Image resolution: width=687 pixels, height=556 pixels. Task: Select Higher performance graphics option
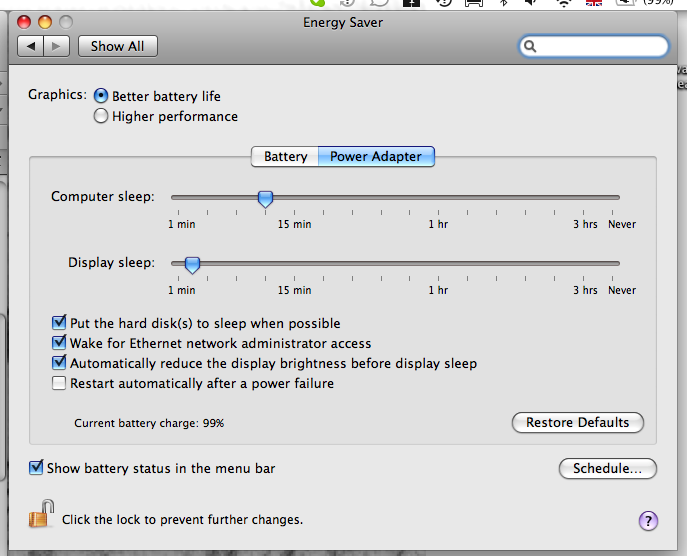click(101, 116)
